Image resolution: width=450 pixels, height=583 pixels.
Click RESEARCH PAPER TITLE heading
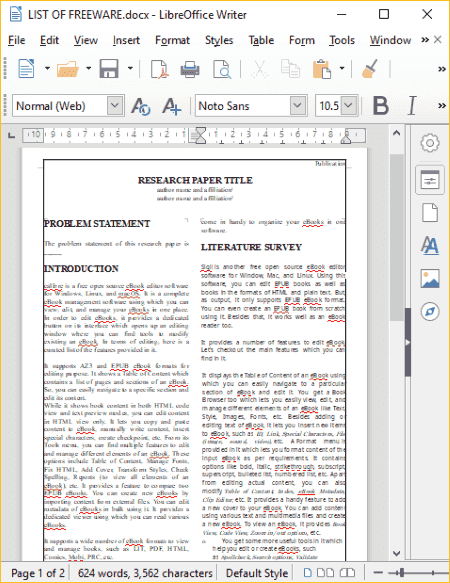click(x=195, y=180)
